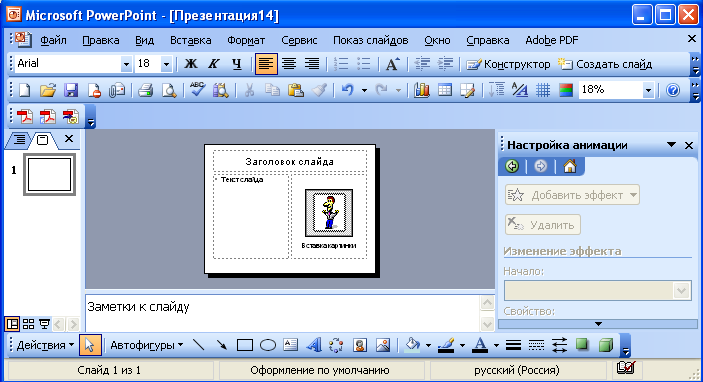Viewport: 703px width, 382px height.
Task: Click the Line Color brush swatch
Action: click(446, 345)
